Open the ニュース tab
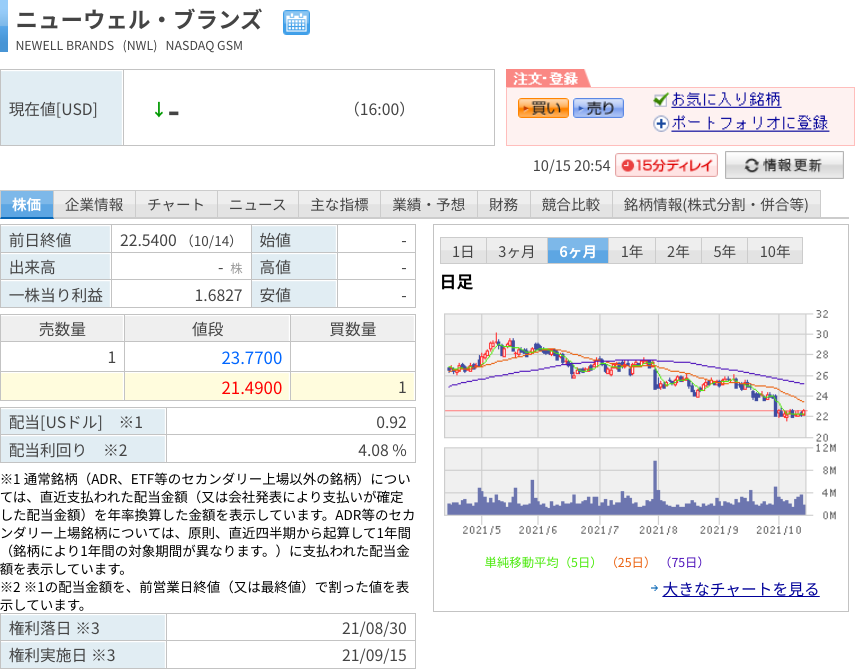 point(257,204)
